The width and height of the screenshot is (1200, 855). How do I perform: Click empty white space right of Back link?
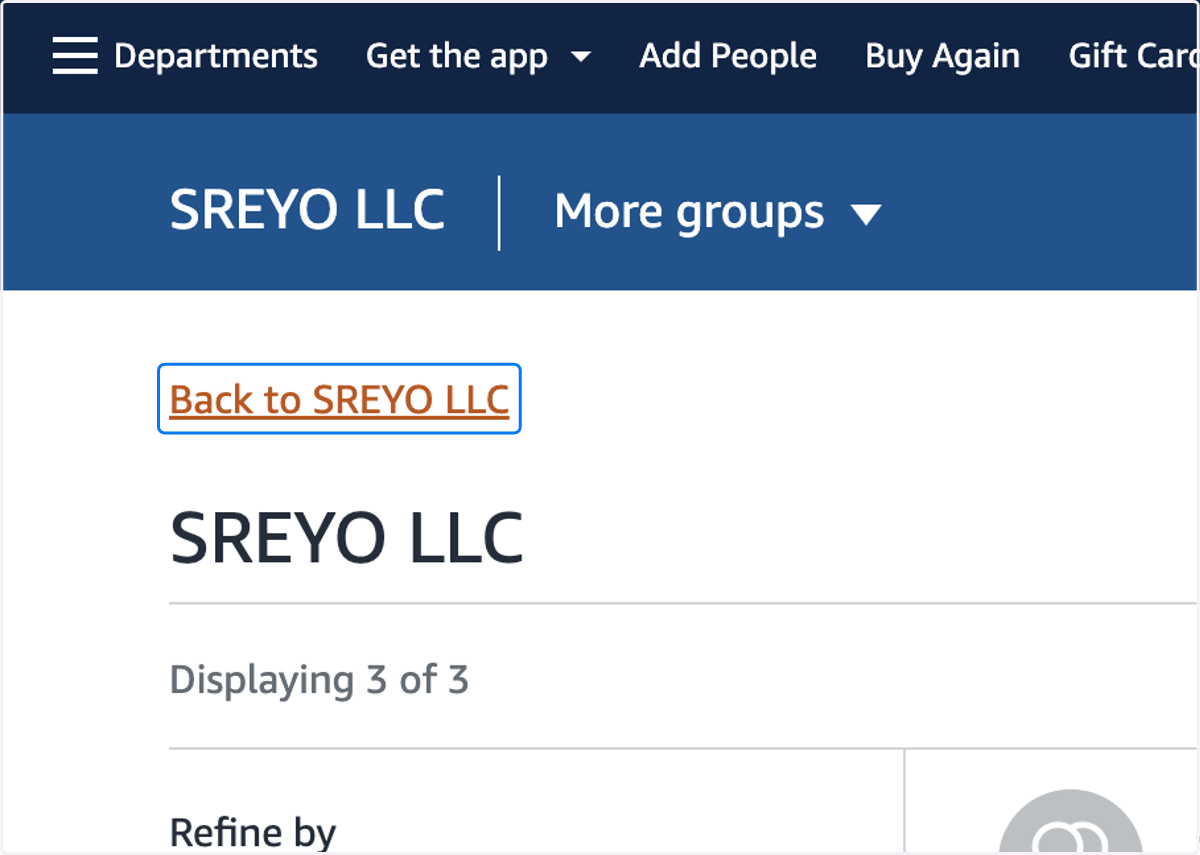coord(850,399)
